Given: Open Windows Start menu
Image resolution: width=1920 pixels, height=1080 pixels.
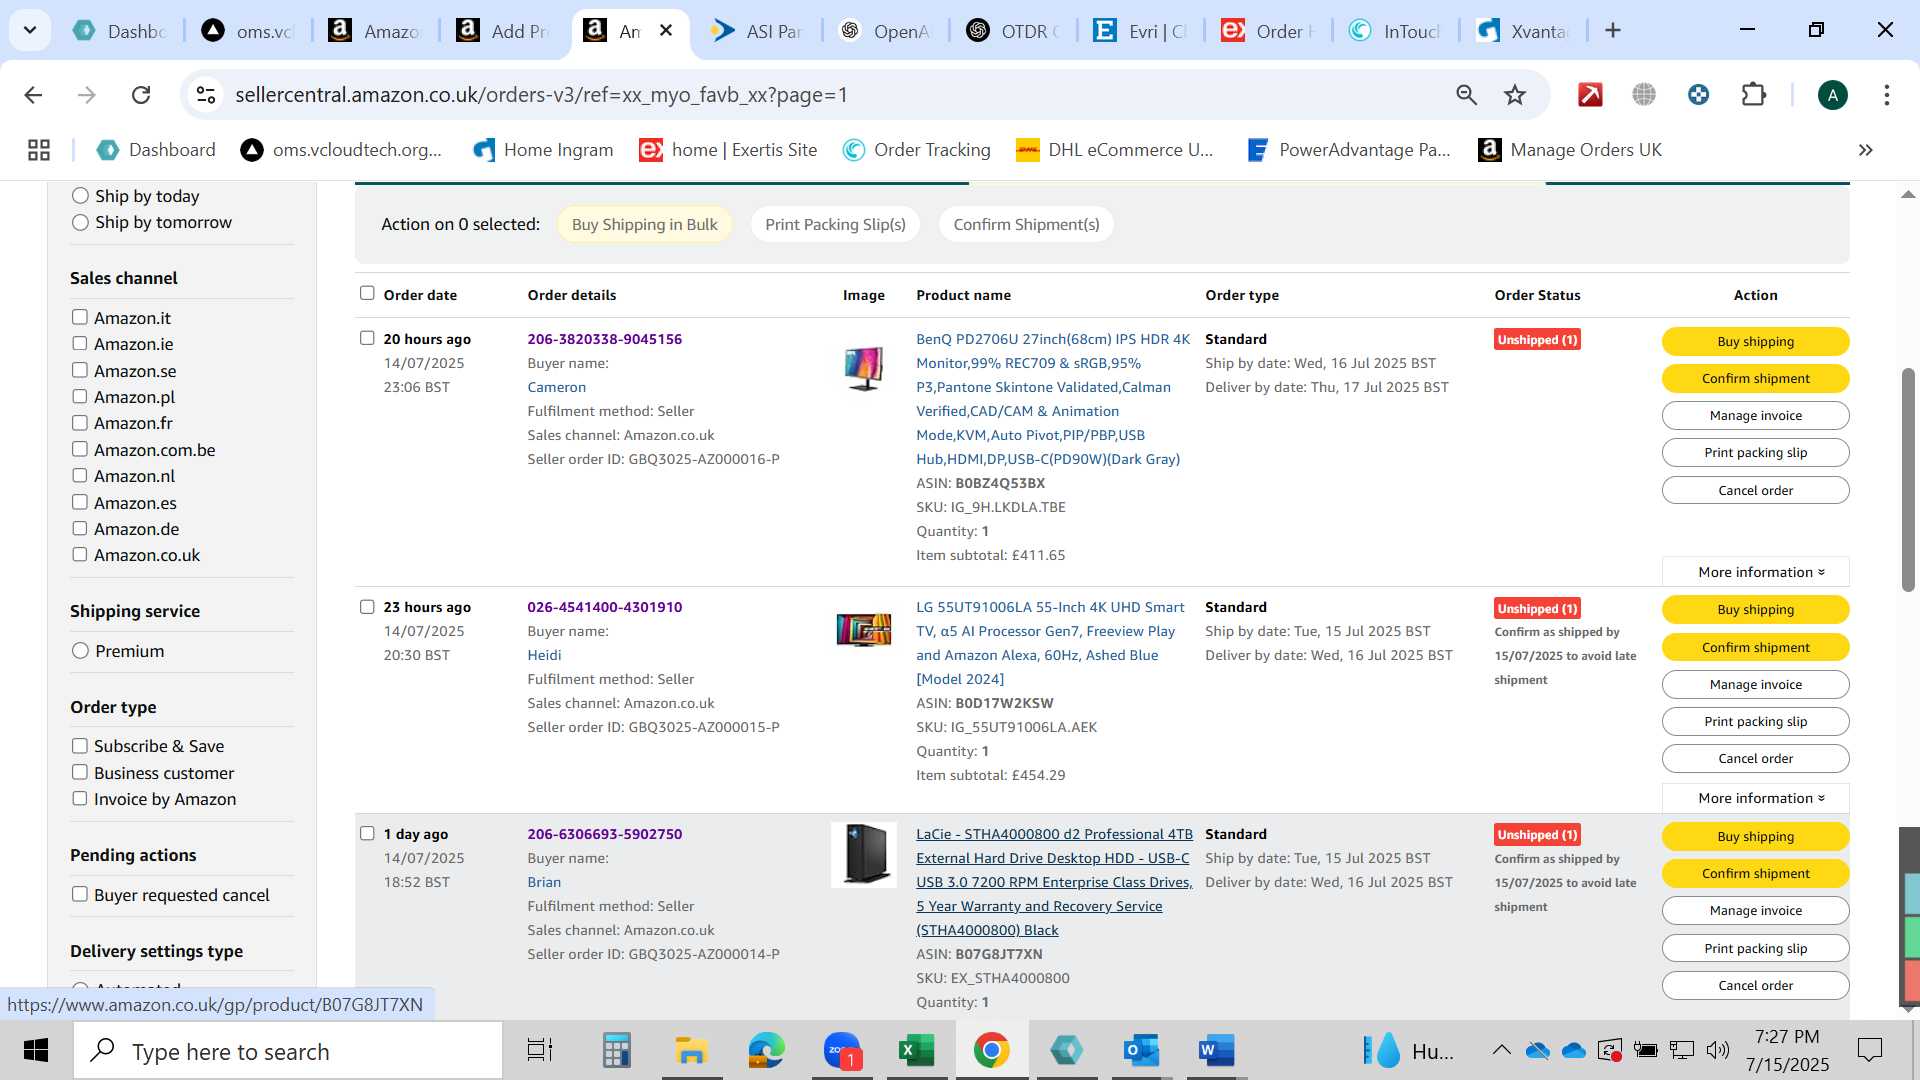Looking at the screenshot, I should (36, 1051).
